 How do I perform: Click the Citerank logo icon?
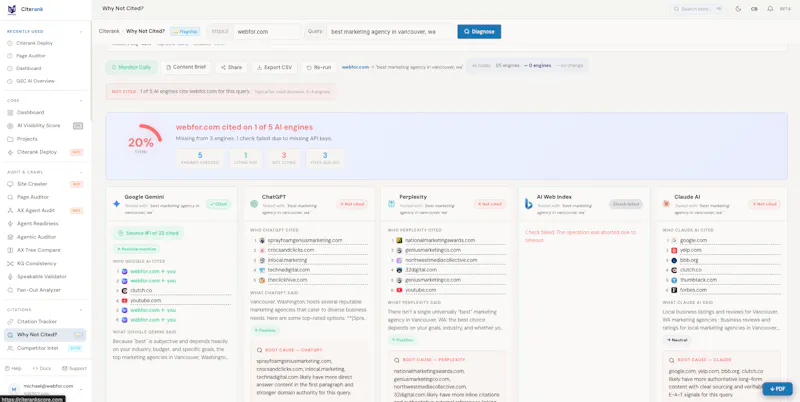(12, 9)
